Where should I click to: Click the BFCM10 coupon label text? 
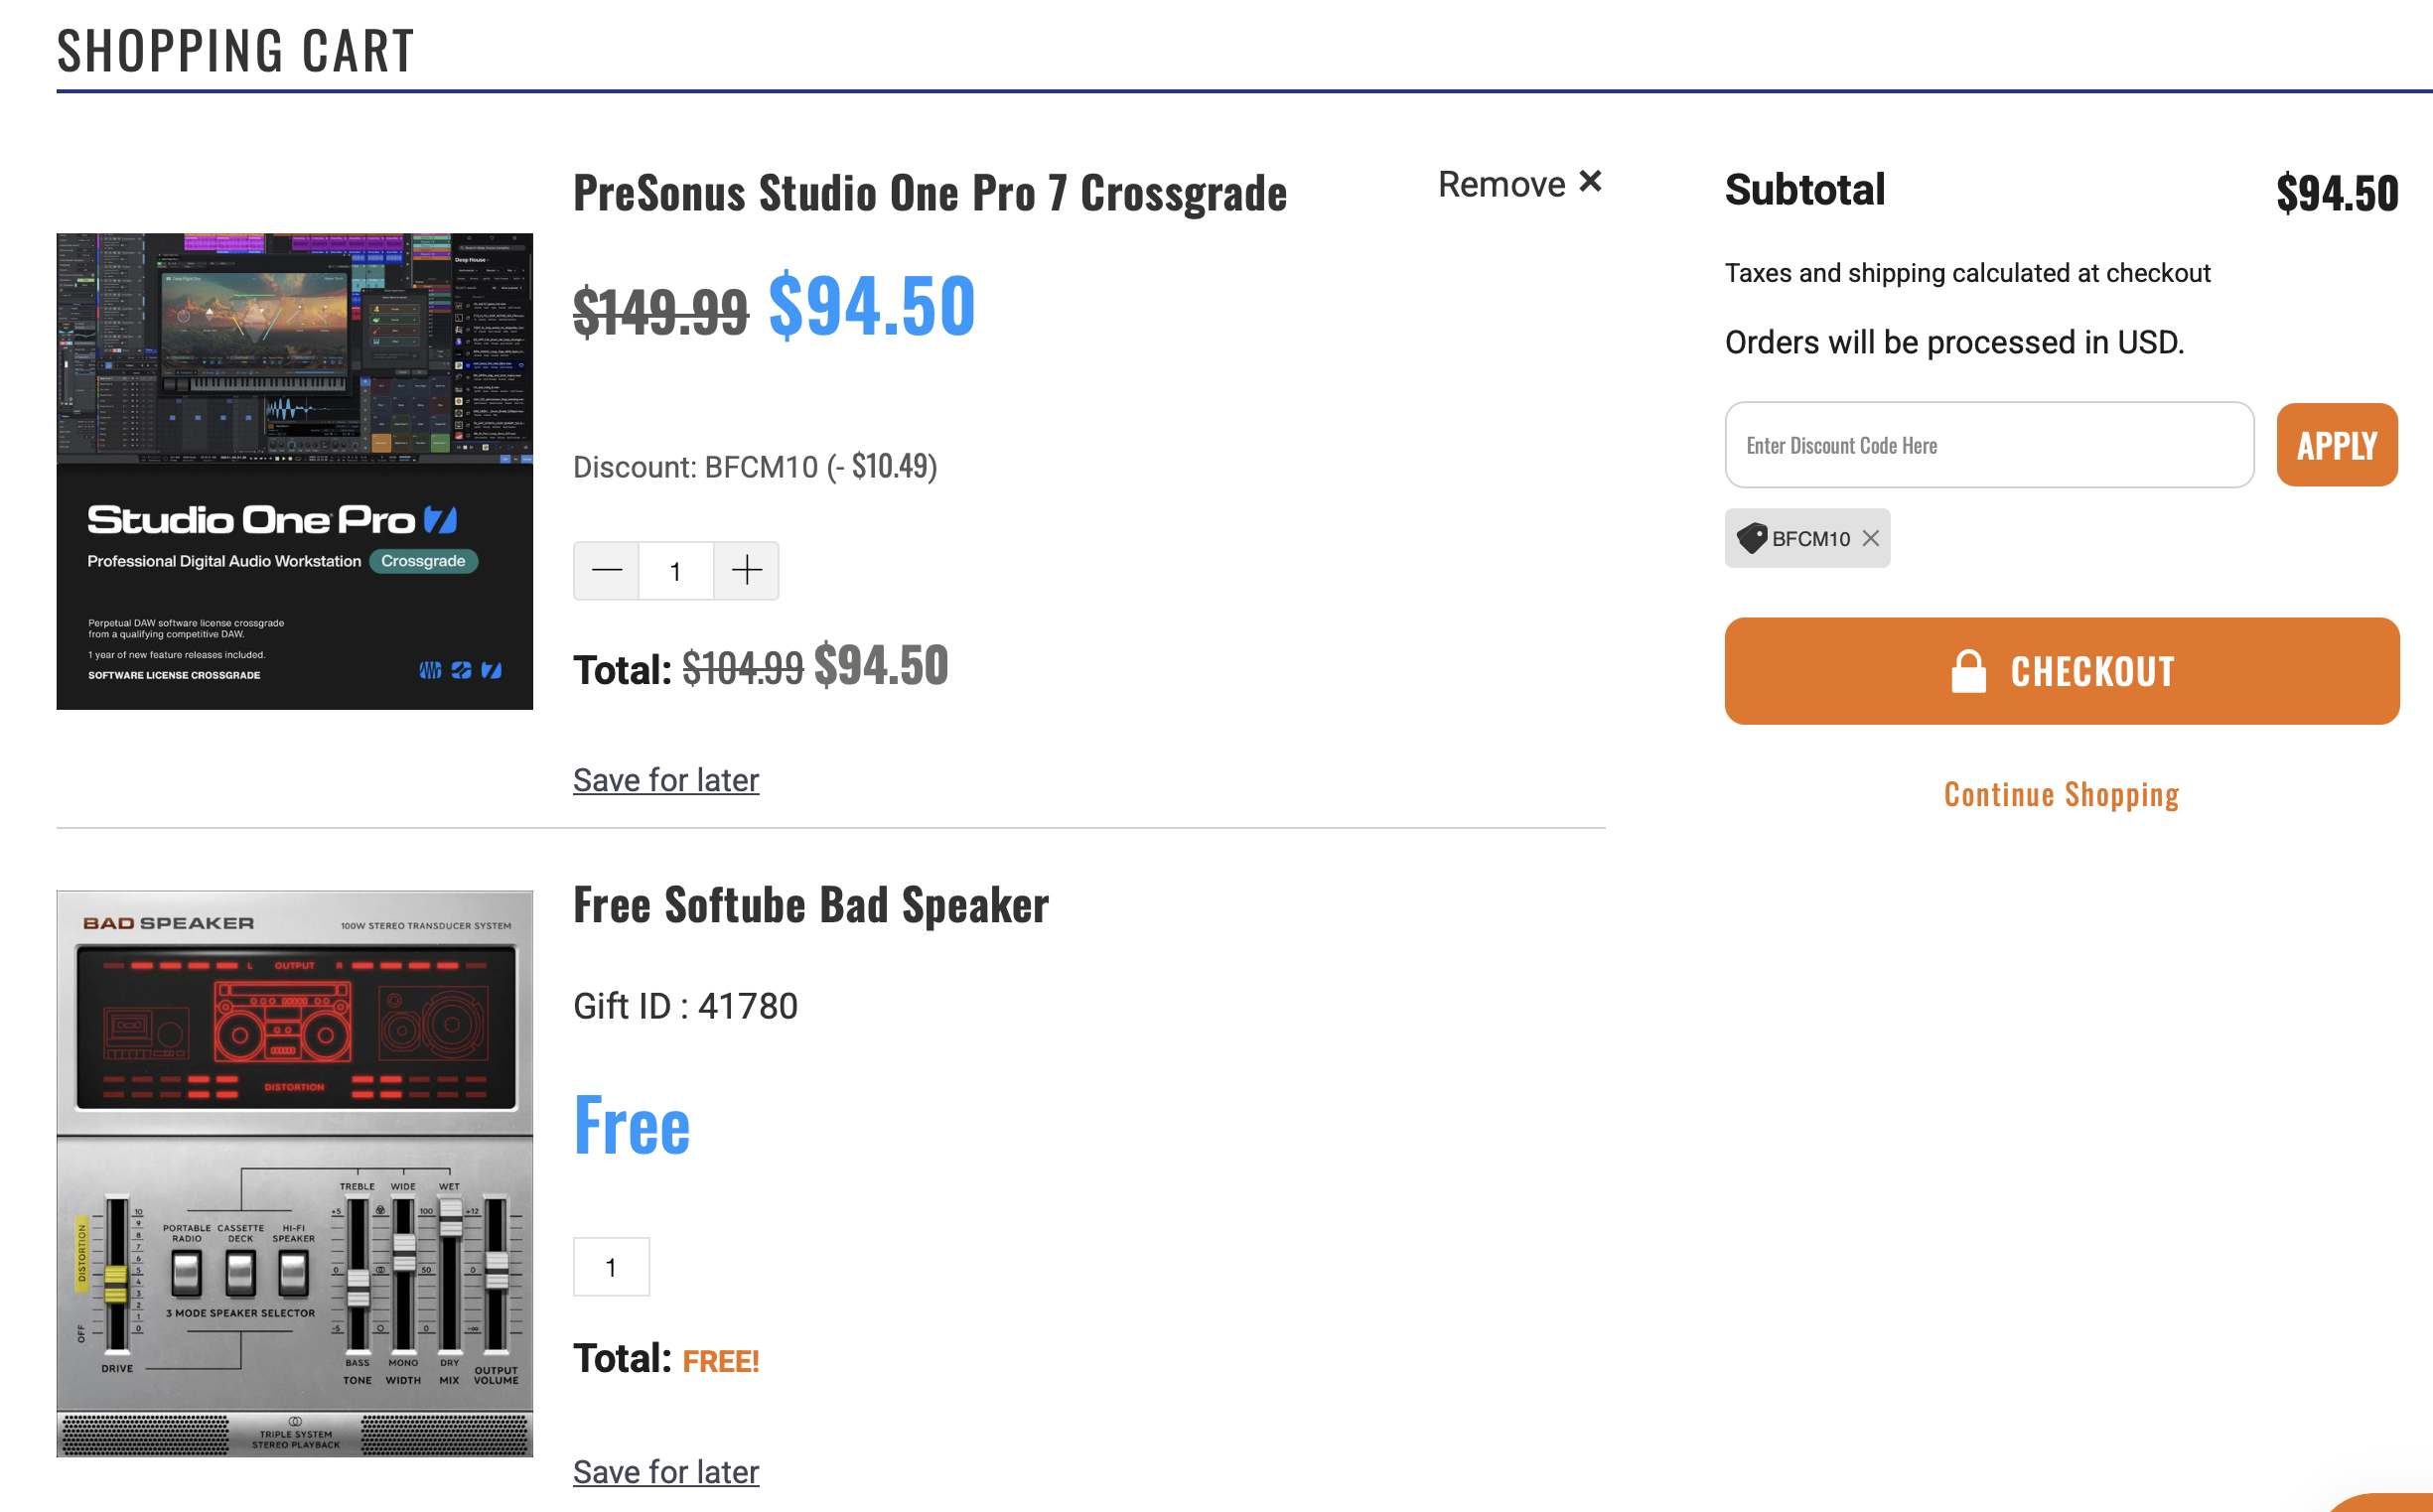pyautogui.click(x=1811, y=539)
